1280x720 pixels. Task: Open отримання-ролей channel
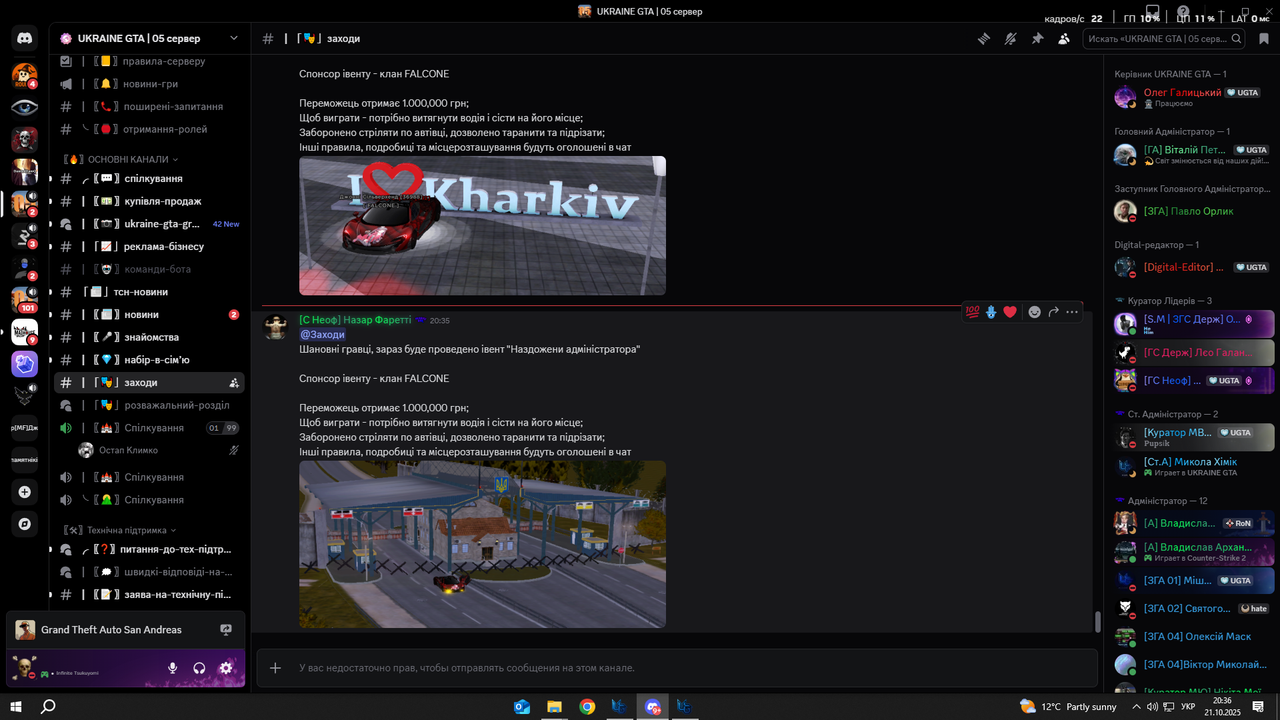[x=149, y=129]
